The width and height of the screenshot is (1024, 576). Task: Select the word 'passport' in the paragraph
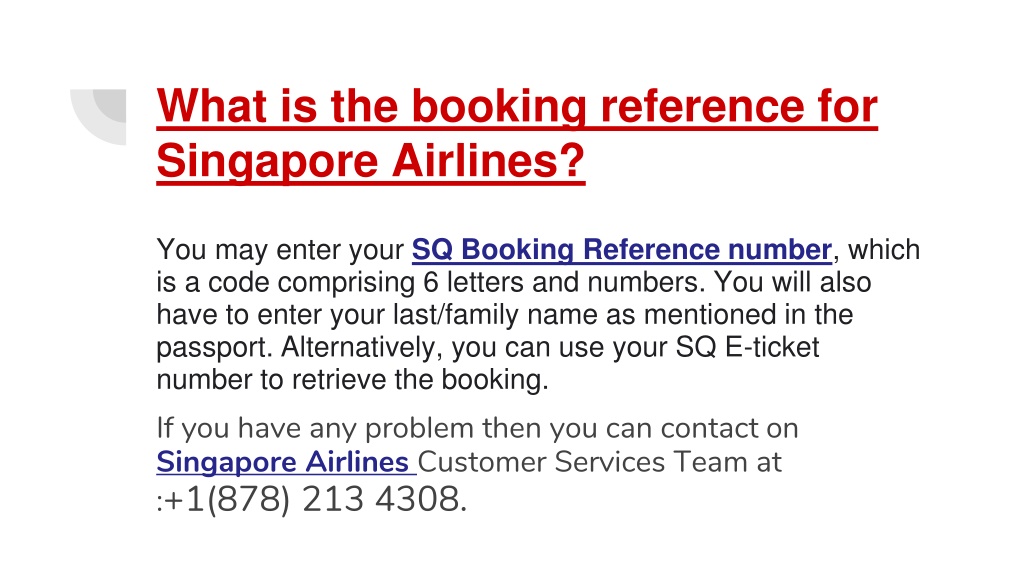point(211,348)
